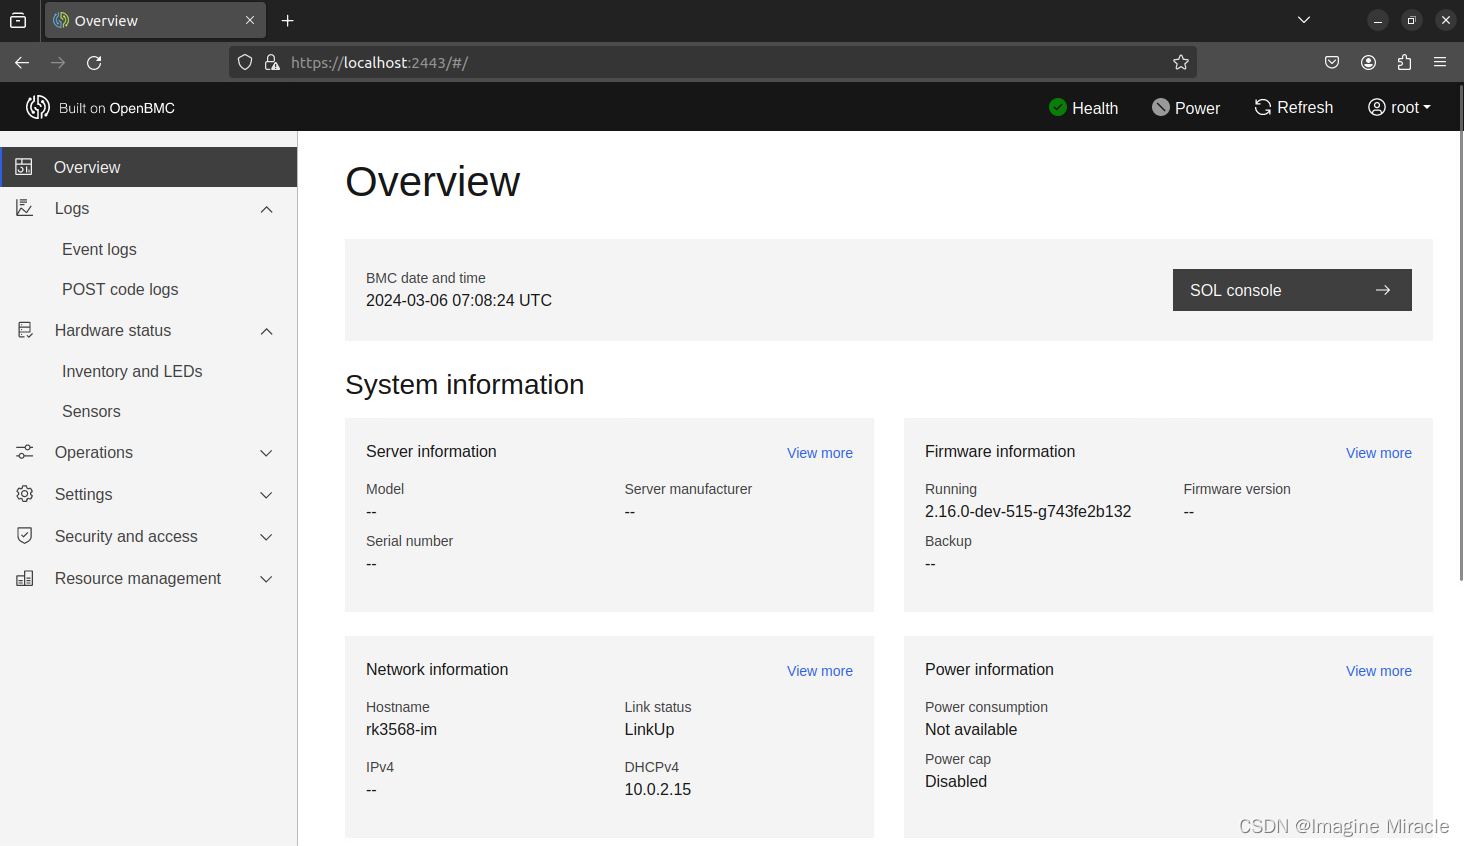Click the Logs chart icon

click(25, 208)
